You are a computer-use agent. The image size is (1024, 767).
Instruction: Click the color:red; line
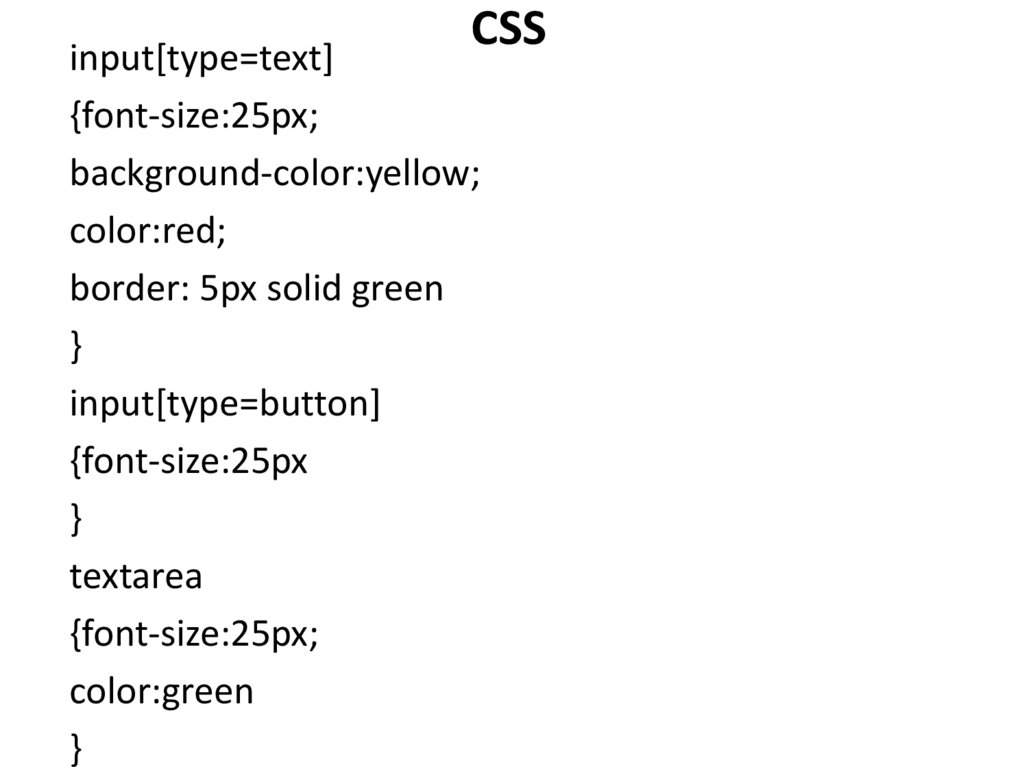pyautogui.click(x=148, y=232)
